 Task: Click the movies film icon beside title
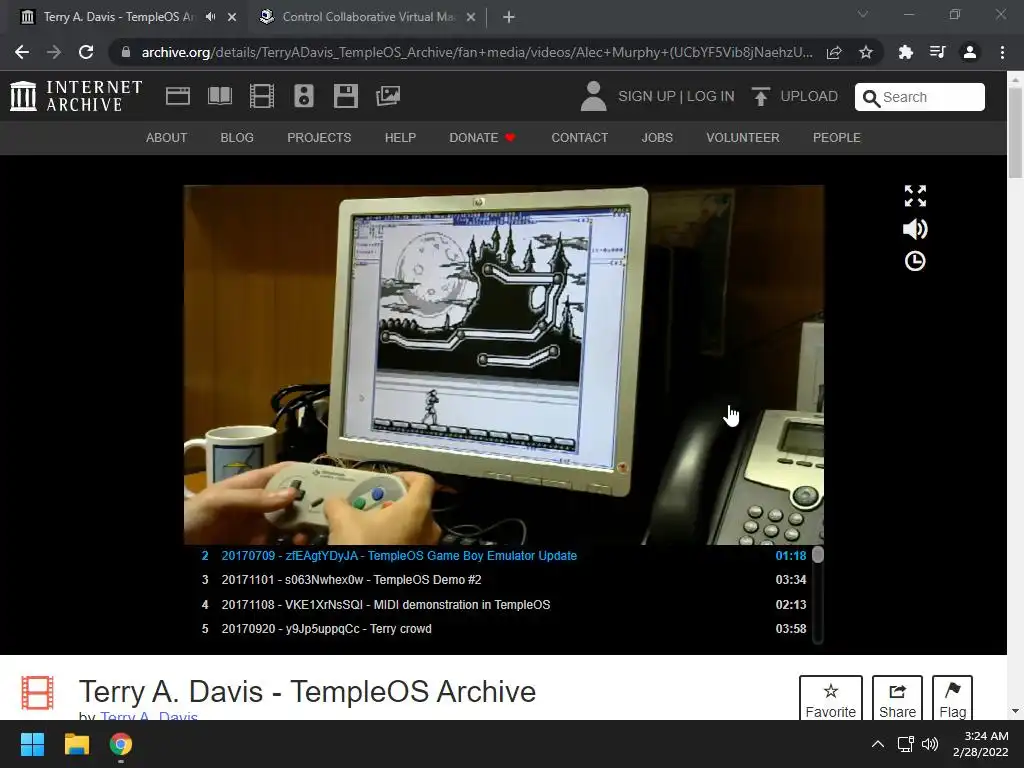point(37,692)
